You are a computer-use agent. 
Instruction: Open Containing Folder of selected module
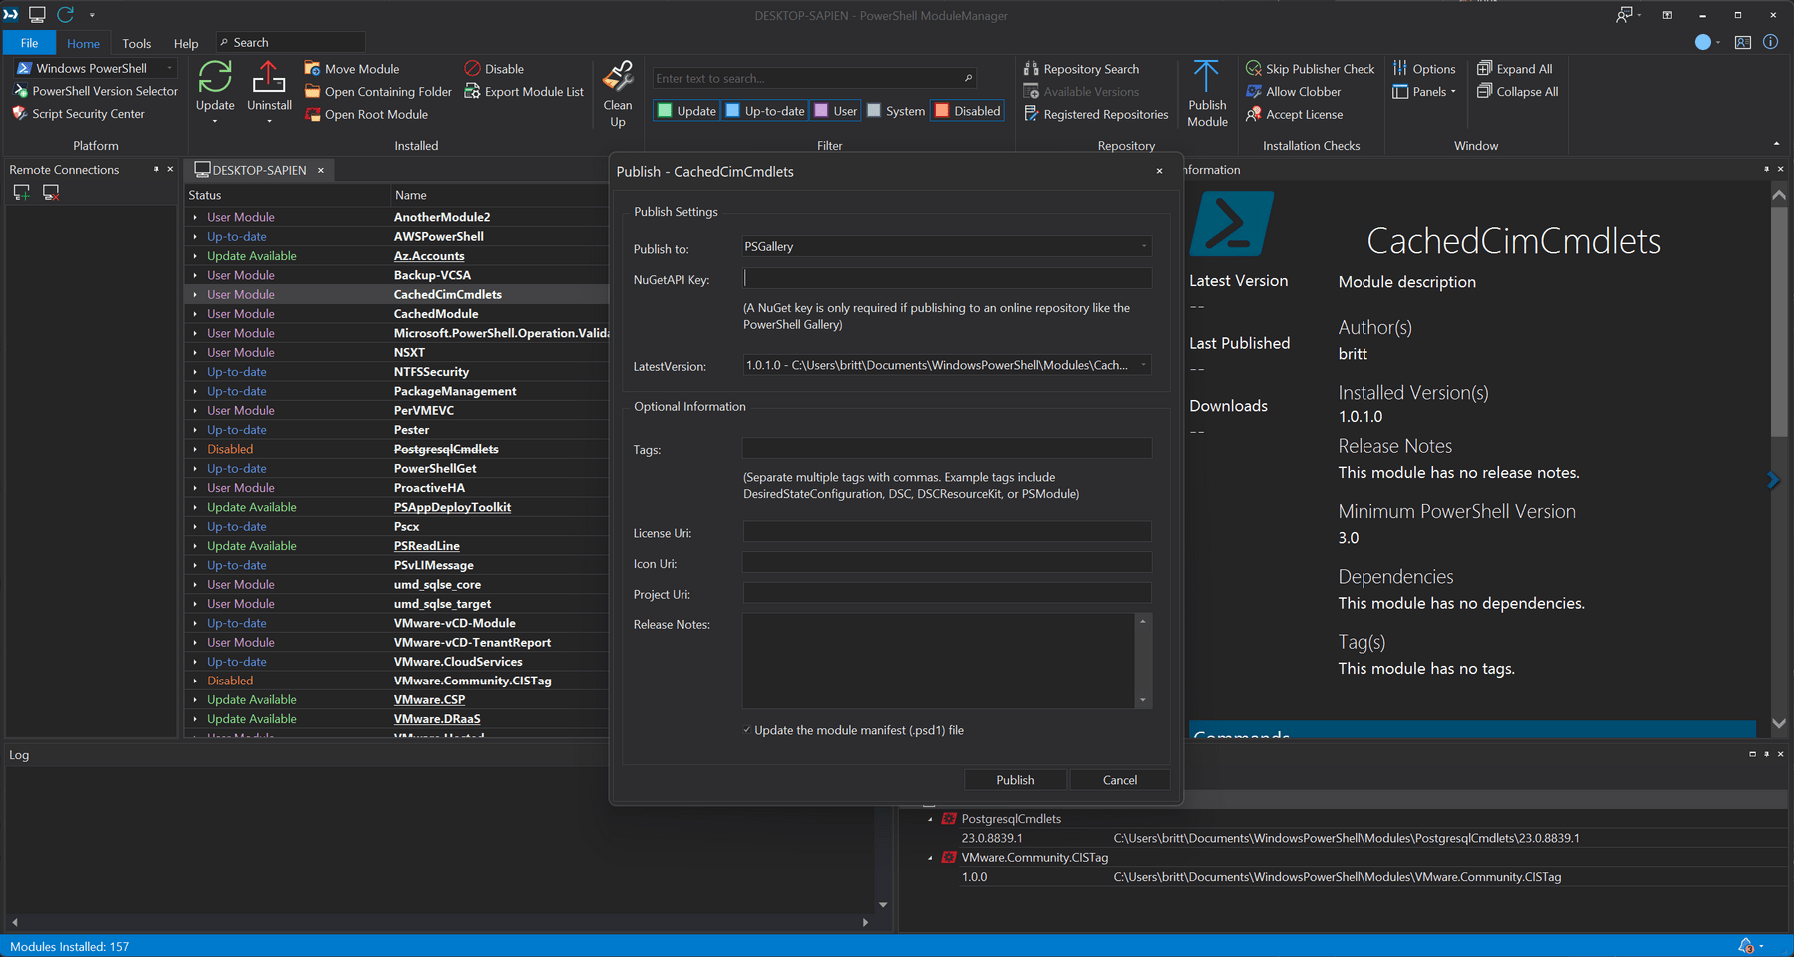point(378,92)
